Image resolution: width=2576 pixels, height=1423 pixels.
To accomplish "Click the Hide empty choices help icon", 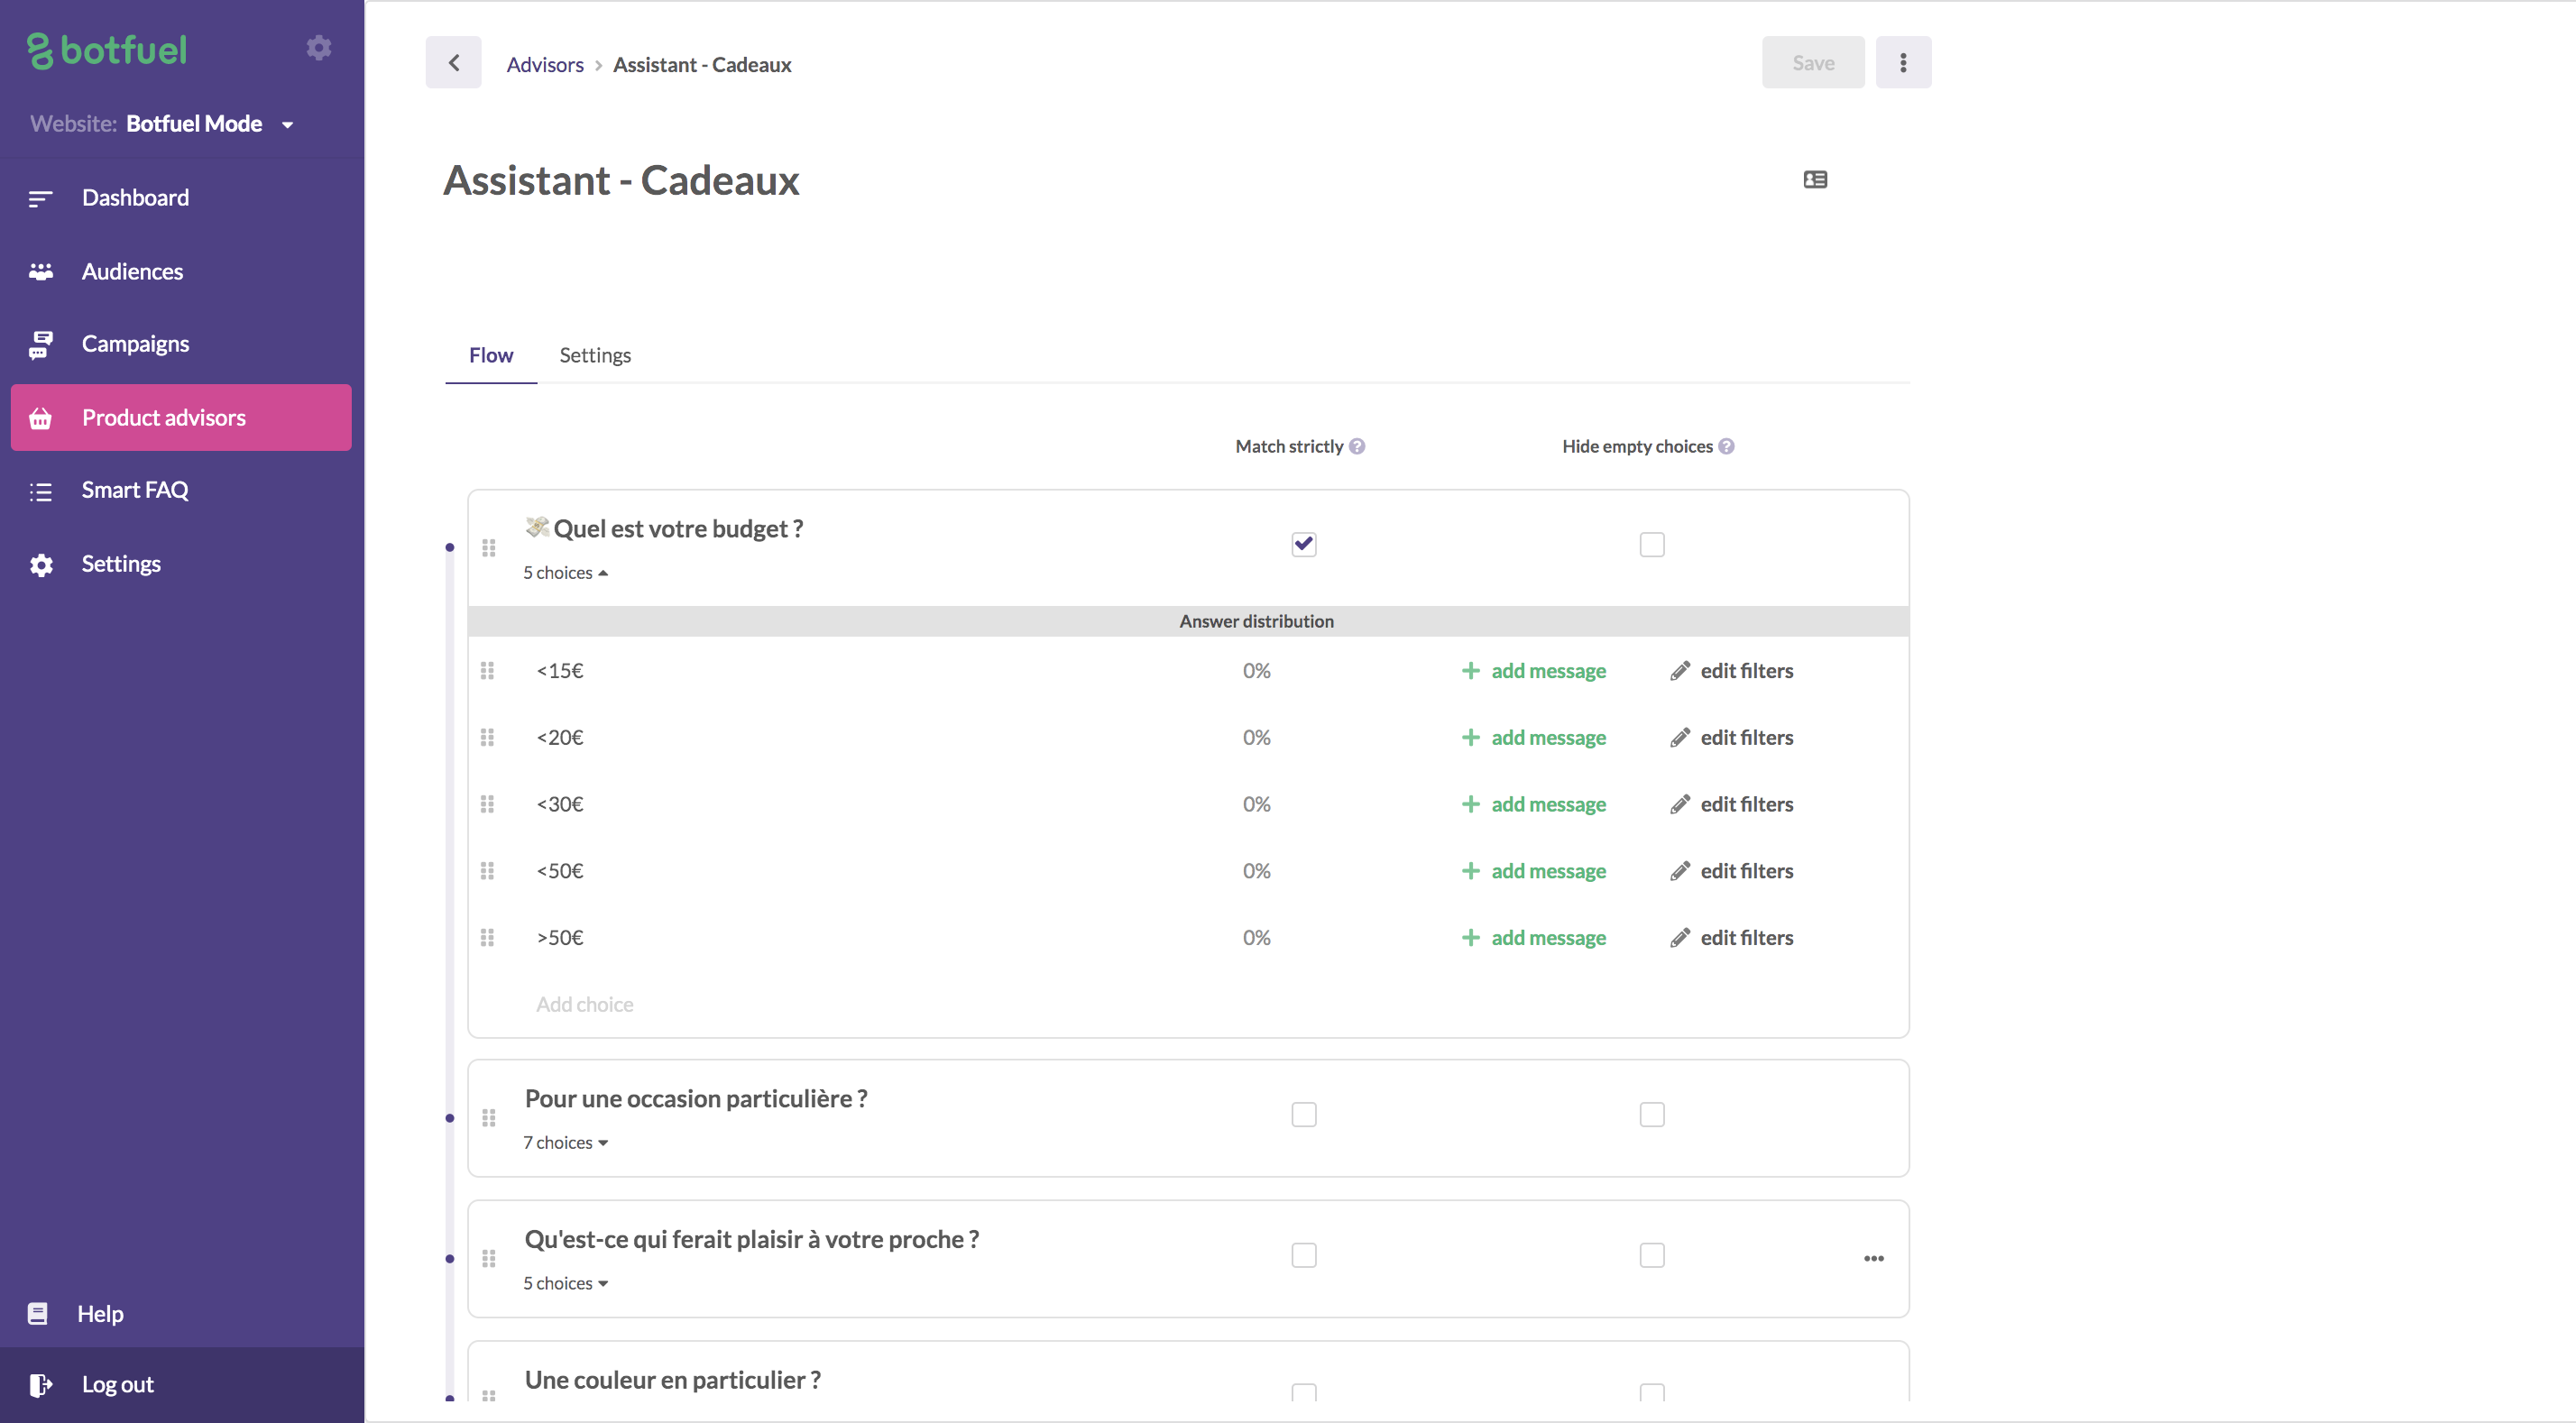I will tap(1726, 447).
